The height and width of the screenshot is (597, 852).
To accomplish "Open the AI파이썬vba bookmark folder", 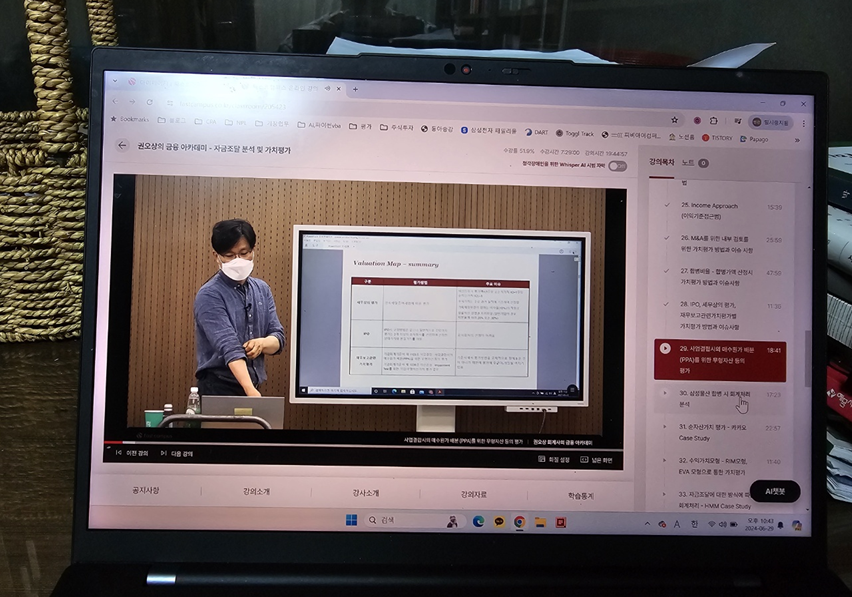I will click(x=320, y=125).
